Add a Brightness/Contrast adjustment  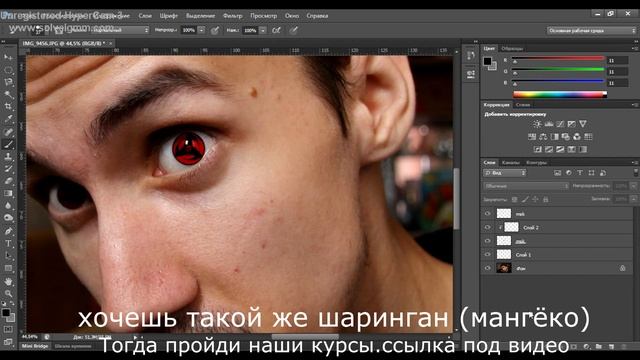coord(537,124)
